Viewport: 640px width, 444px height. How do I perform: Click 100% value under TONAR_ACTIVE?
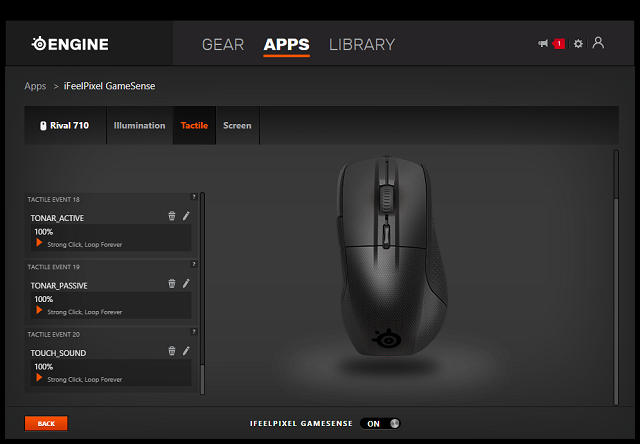coord(44,232)
